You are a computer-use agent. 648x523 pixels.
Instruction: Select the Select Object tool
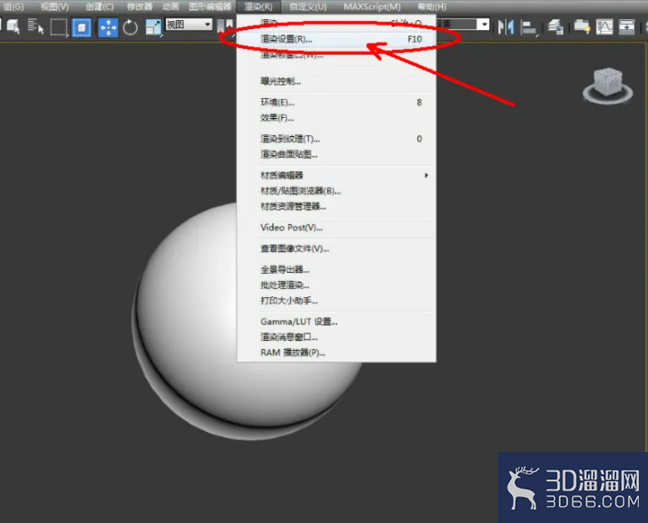pos(13,27)
